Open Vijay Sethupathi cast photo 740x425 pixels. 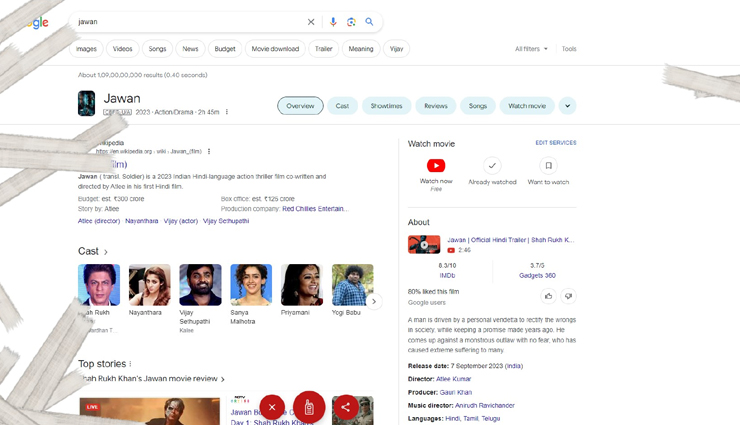pos(200,285)
